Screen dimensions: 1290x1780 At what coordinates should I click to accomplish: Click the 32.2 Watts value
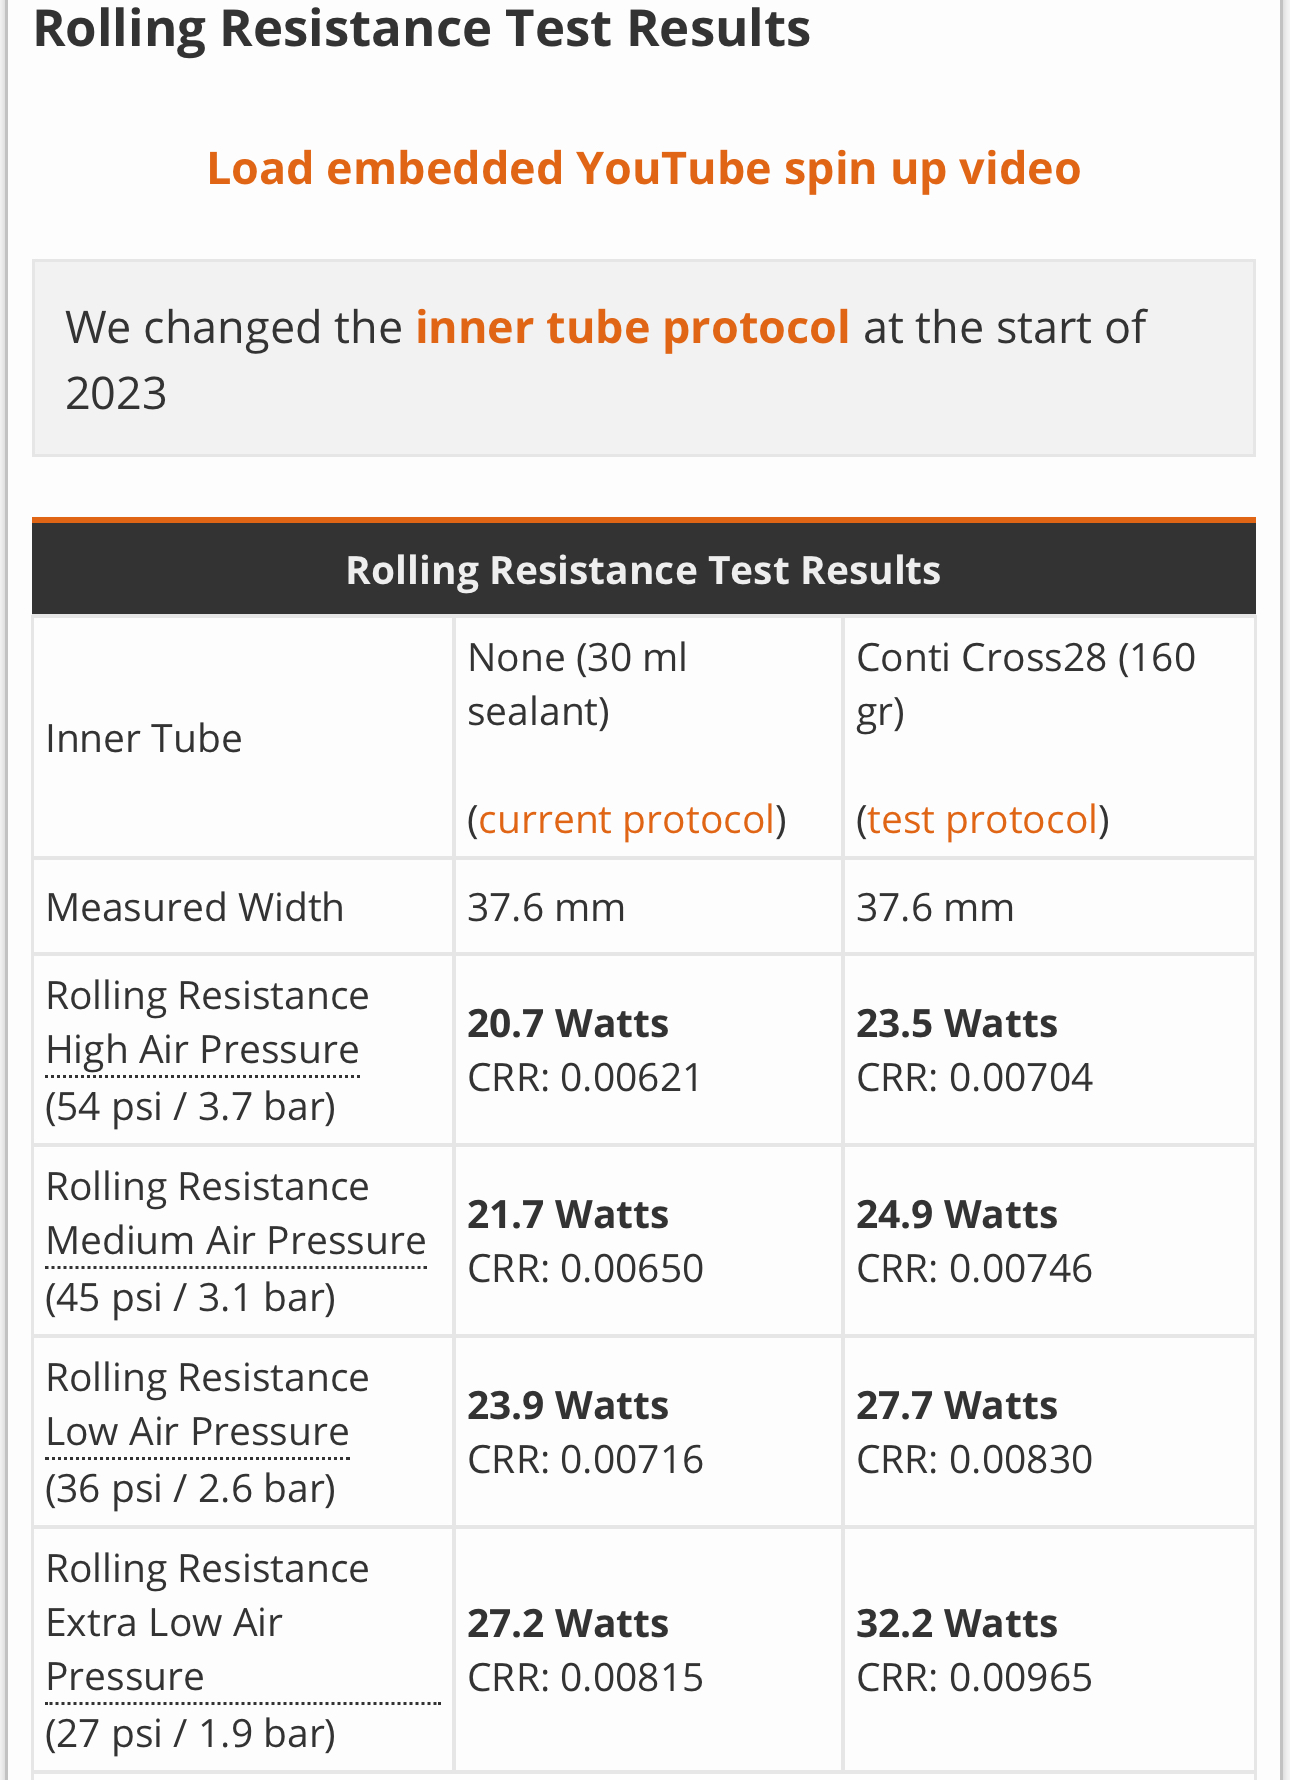[x=957, y=1624]
